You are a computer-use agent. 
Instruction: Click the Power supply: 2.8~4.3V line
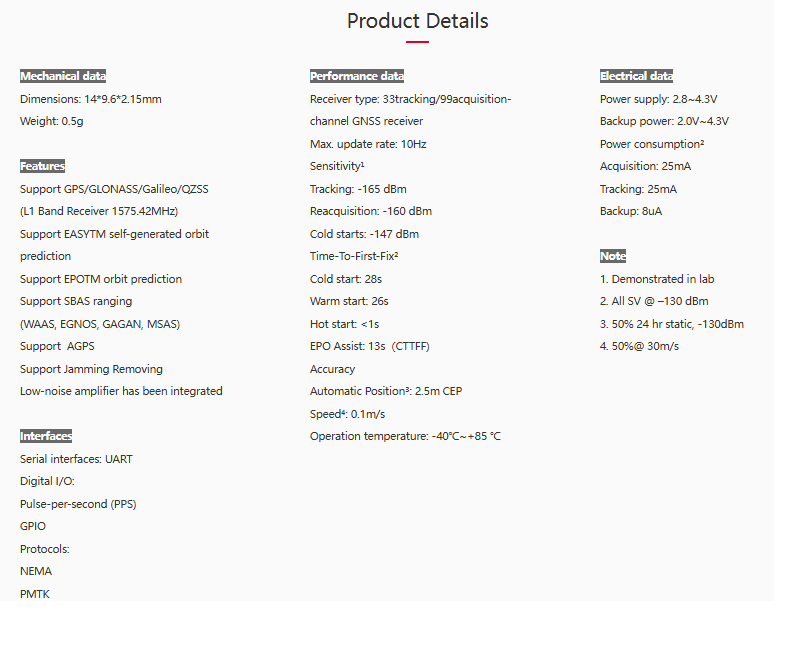pos(658,99)
